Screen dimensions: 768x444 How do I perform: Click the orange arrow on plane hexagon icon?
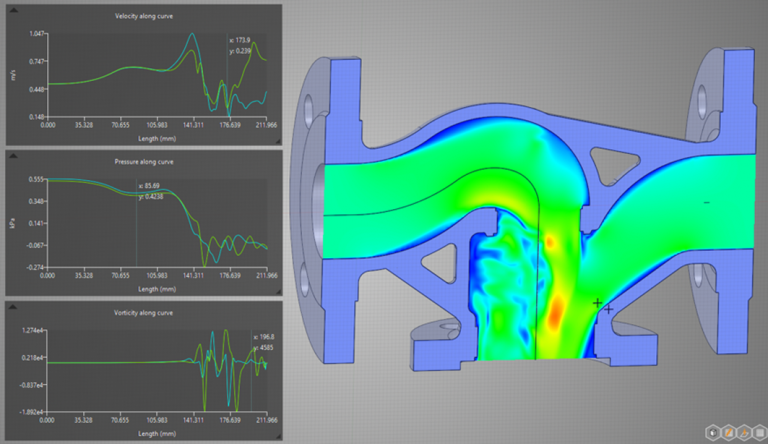pyautogui.click(x=744, y=432)
